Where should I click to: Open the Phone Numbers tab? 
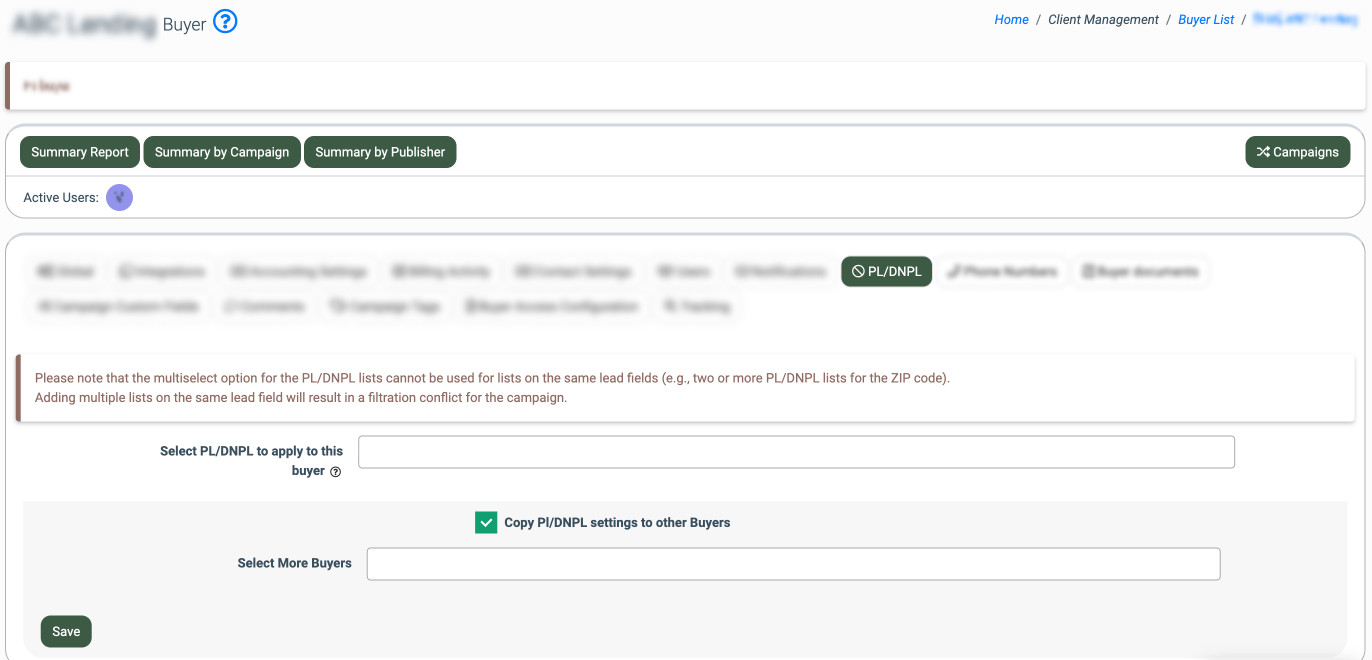pyautogui.click(x=1002, y=272)
